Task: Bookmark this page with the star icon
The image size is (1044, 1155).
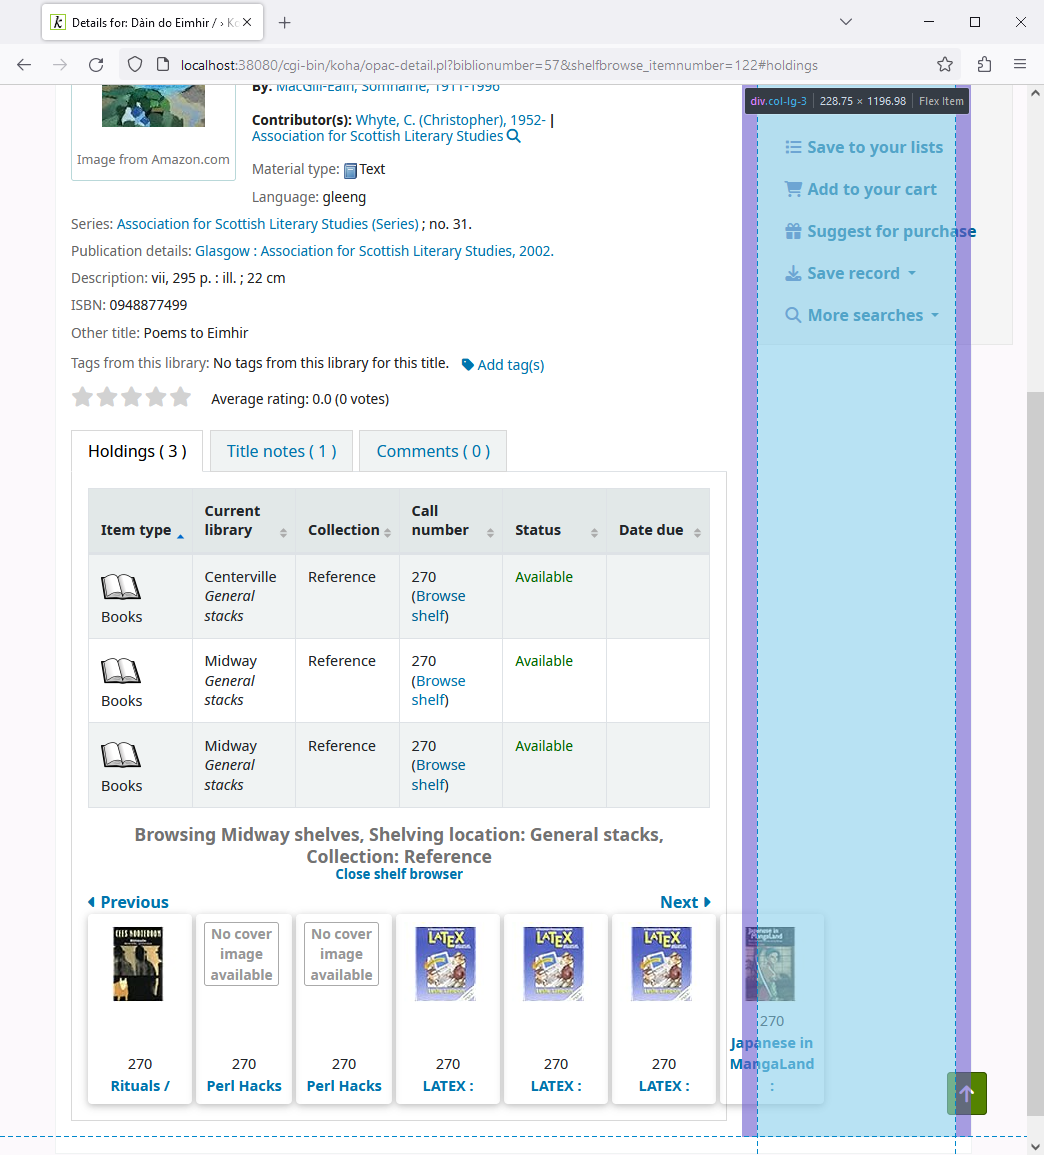Action: coord(945,65)
